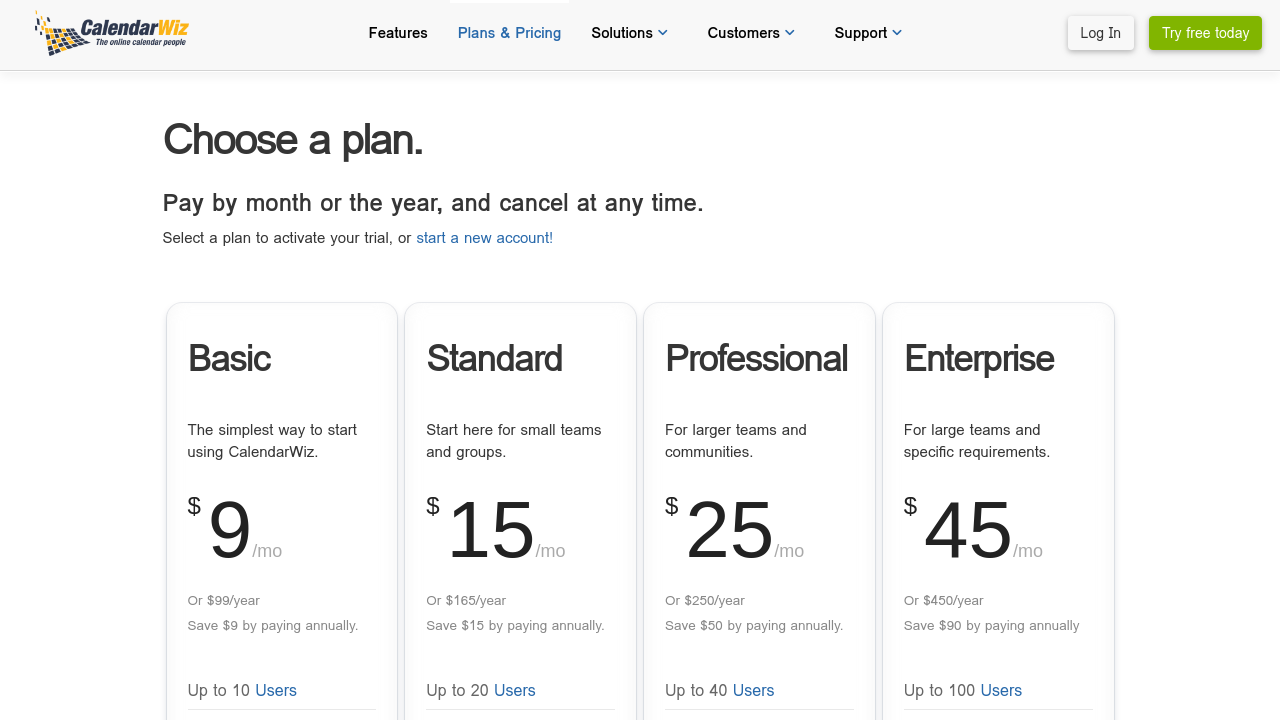
Task: Click the Choose a plan heading
Action: [293, 140]
